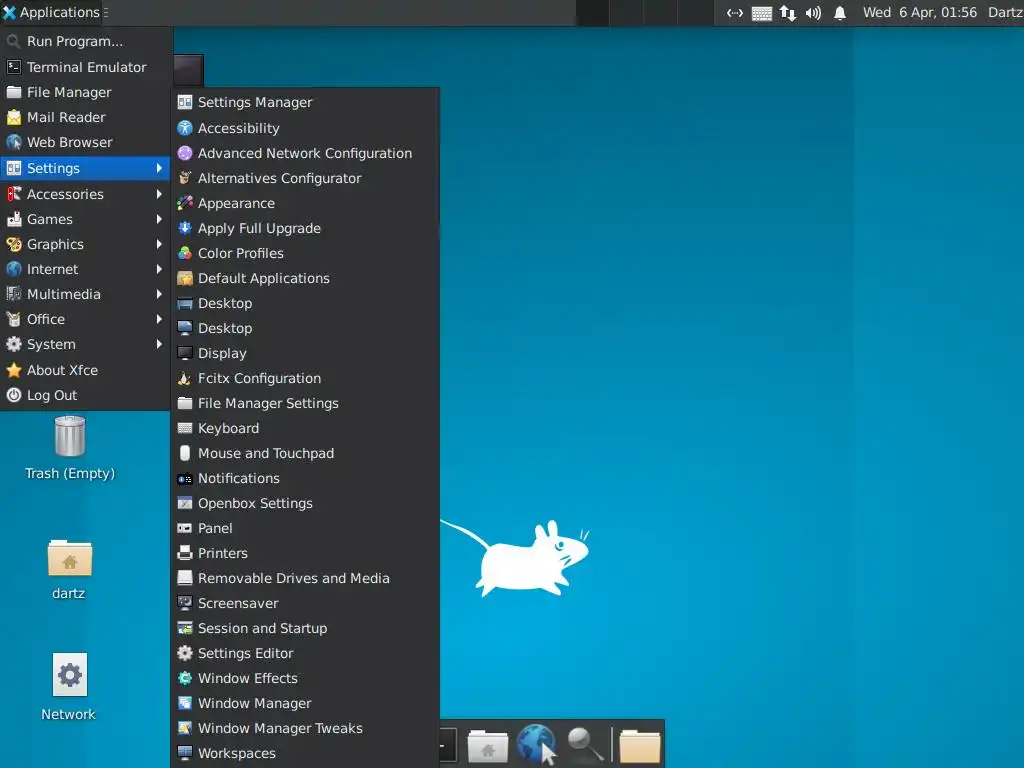
Task: Select Removable Drives and Media
Action: (305, 578)
